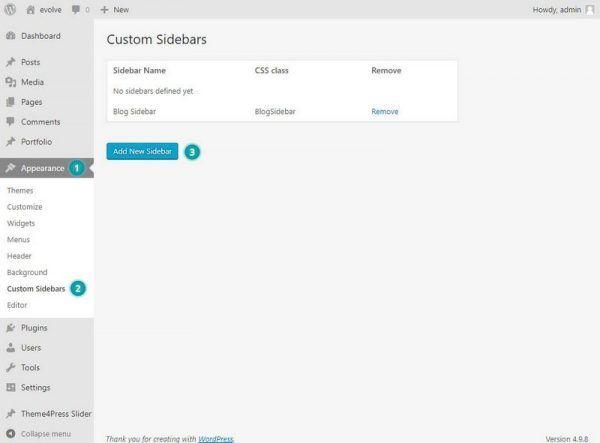Screen dimensions: 600x443
Task: Click the Blog Sidebar name cell
Action: [134, 112]
